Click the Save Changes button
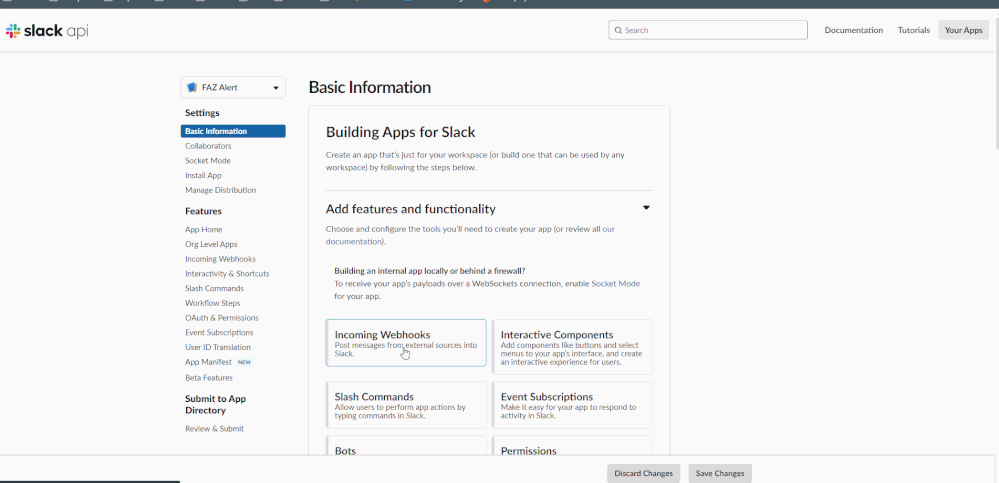This screenshot has width=999, height=483. click(x=720, y=473)
